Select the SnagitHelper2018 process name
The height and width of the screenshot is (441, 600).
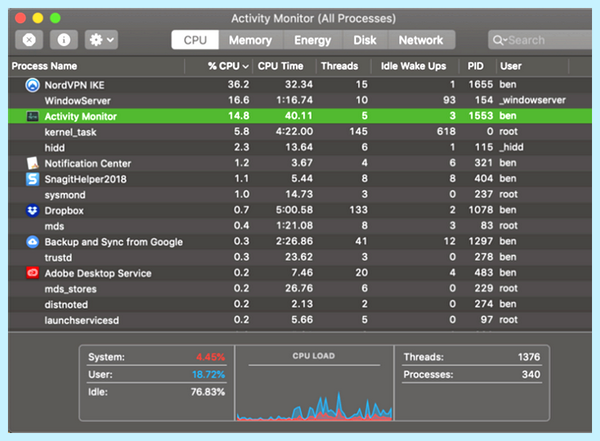coord(85,179)
